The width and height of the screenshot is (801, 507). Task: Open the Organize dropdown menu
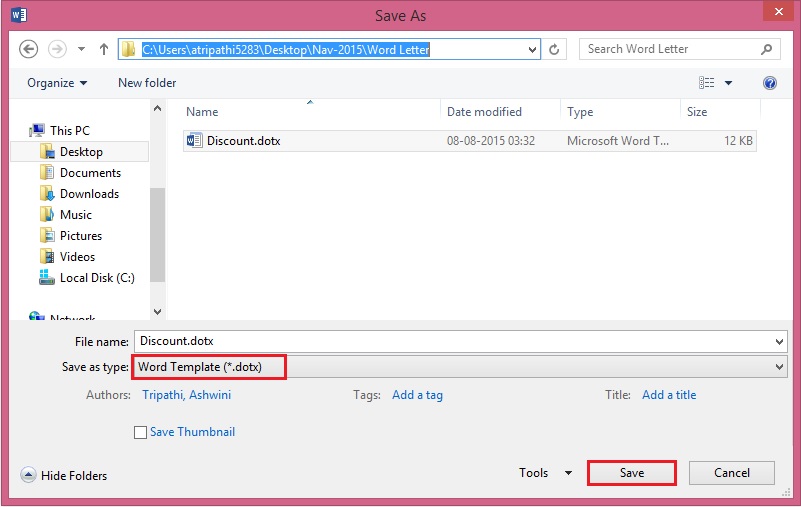tap(57, 83)
